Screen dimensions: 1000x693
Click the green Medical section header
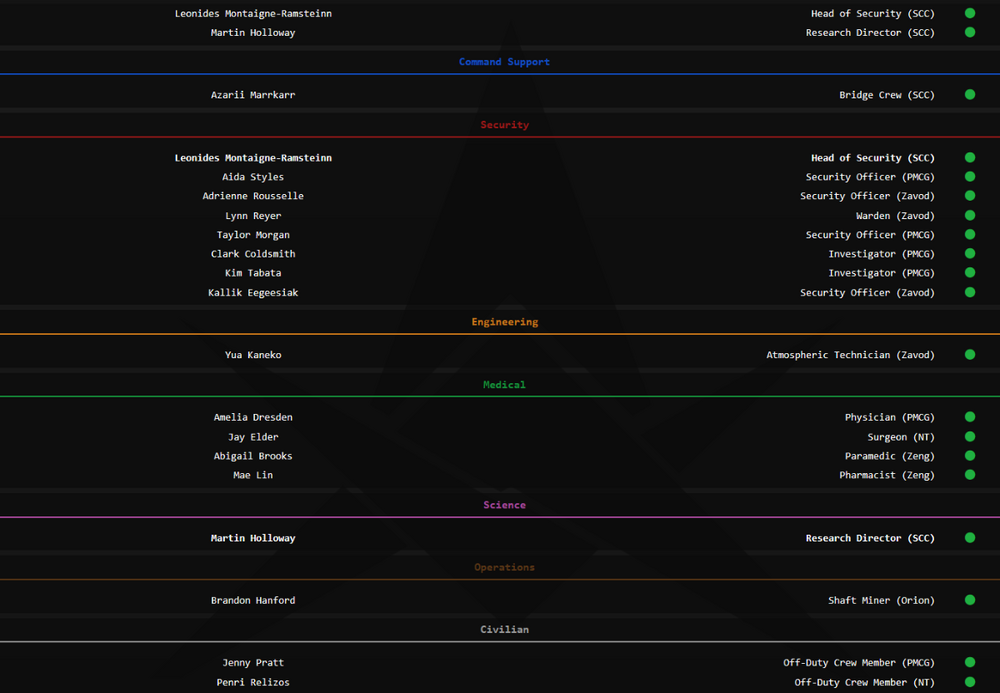[504, 385]
